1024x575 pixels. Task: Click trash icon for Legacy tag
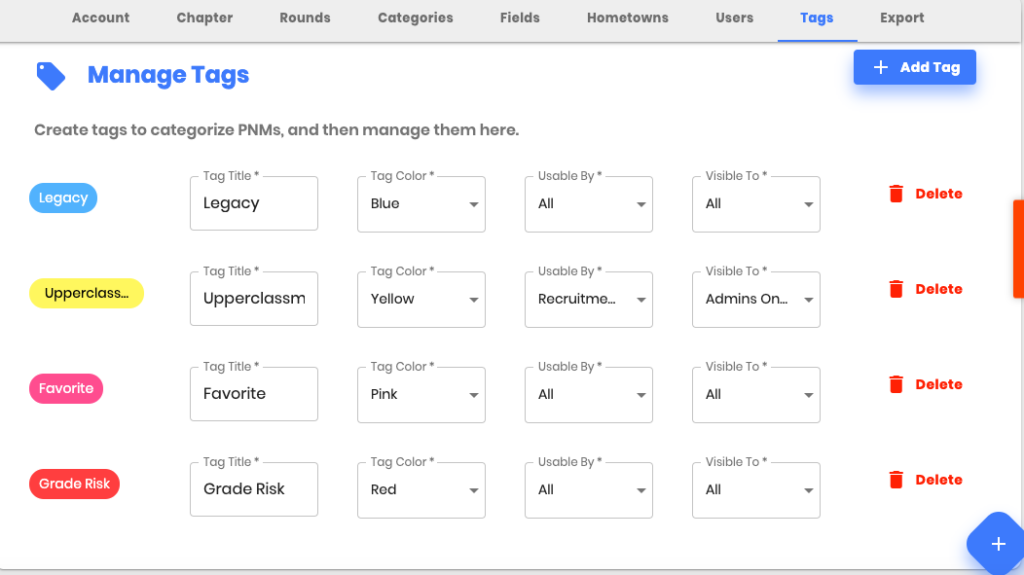click(896, 193)
